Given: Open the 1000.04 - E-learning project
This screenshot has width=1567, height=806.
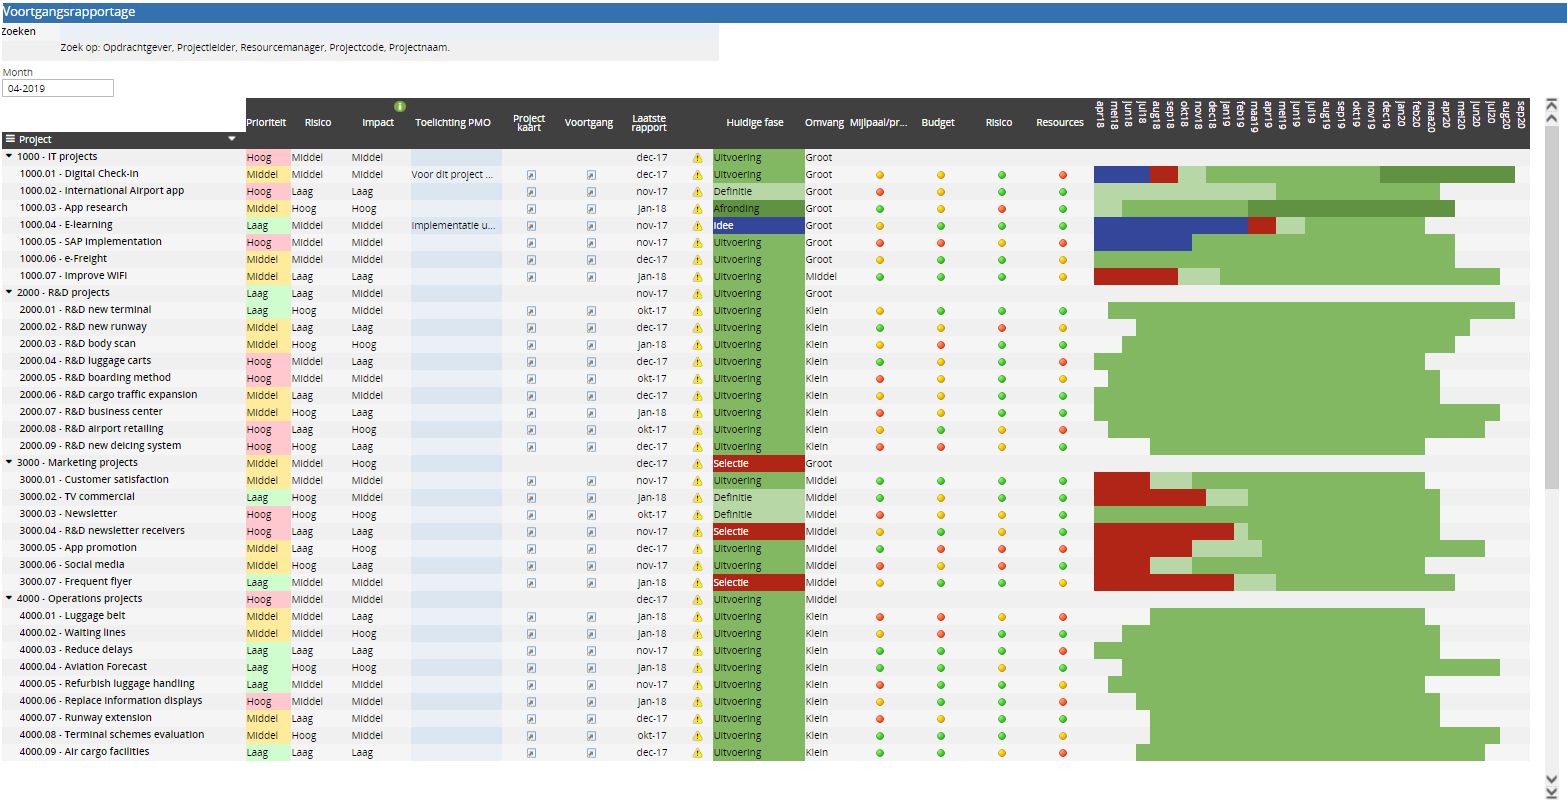Looking at the screenshot, I should (x=66, y=226).
